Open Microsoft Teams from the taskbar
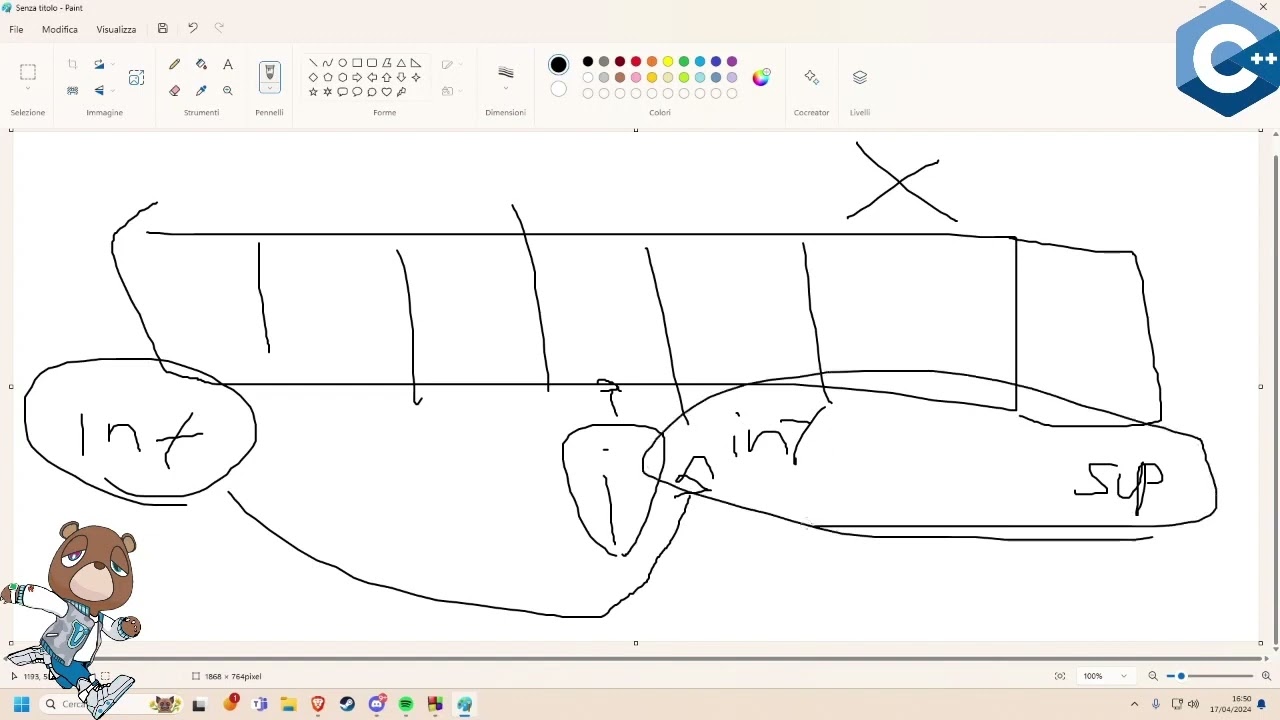This screenshot has width=1280, height=720. tap(260, 704)
